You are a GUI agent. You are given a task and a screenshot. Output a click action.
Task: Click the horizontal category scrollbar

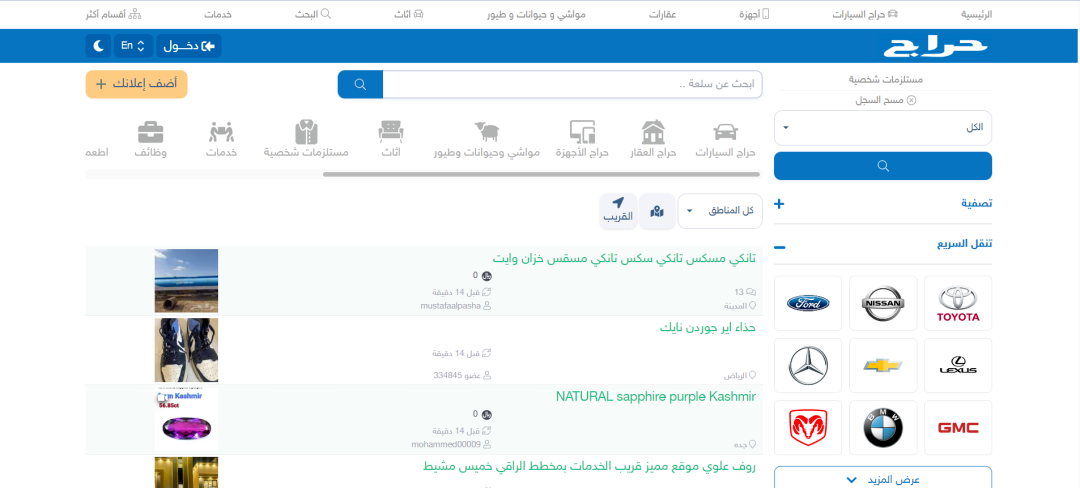click(x=541, y=175)
